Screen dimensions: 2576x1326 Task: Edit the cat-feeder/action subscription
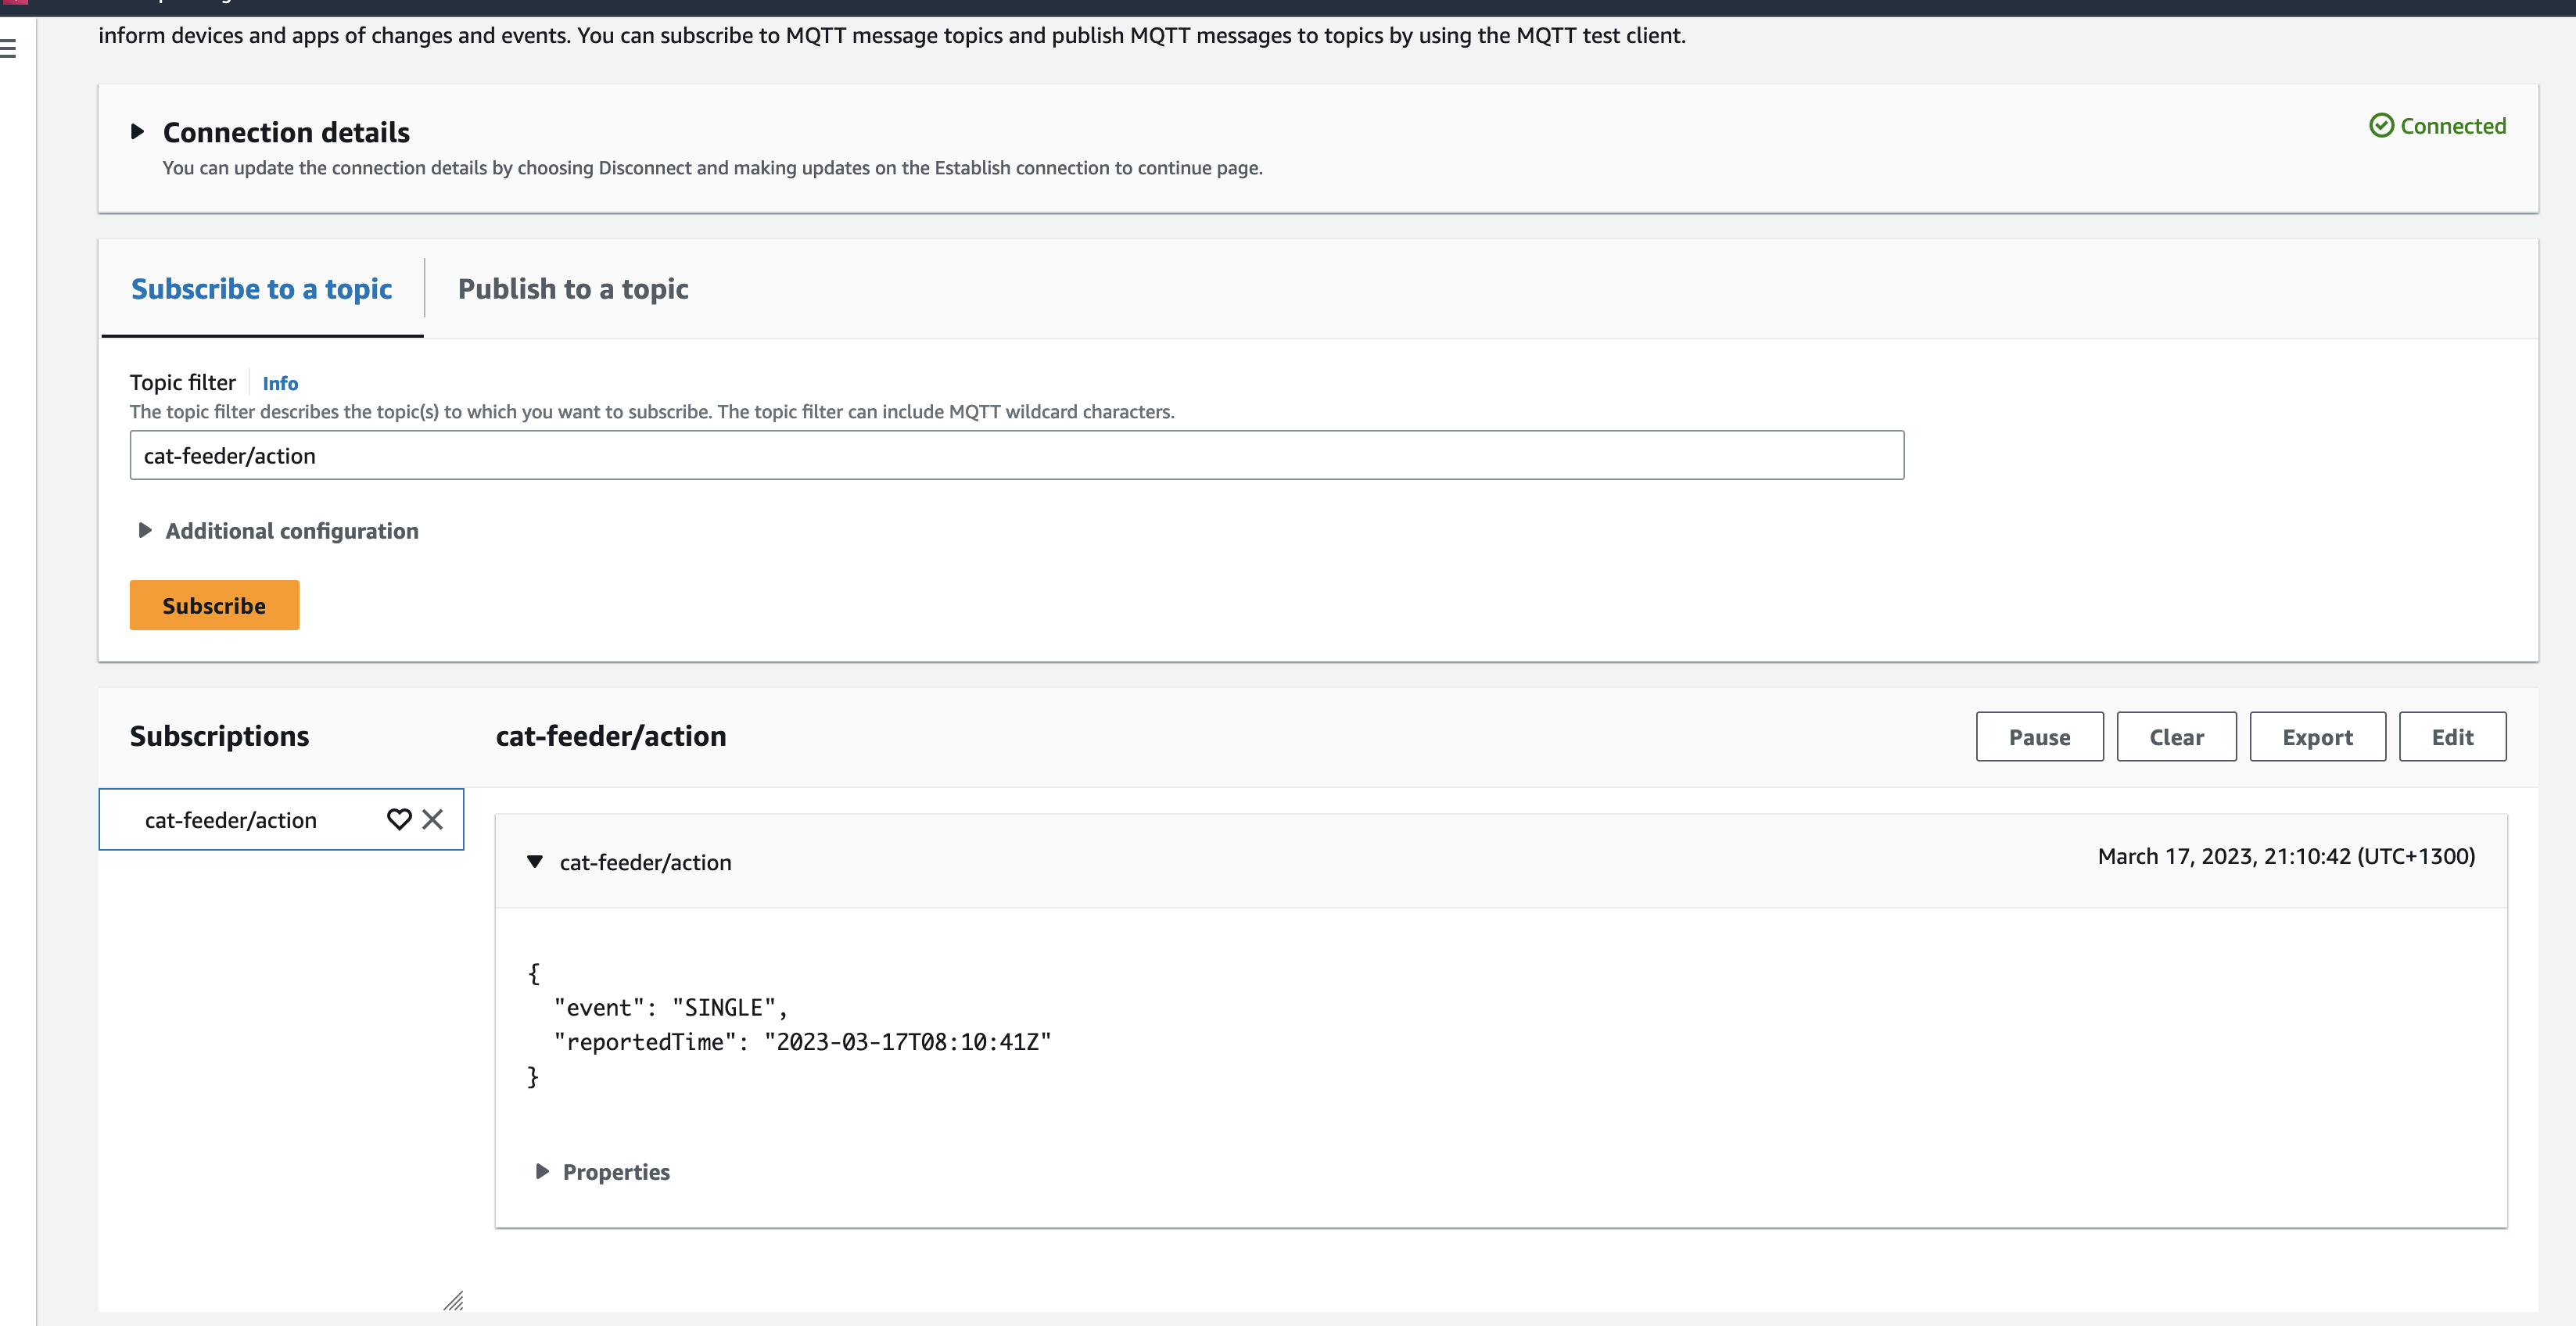(x=2452, y=737)
